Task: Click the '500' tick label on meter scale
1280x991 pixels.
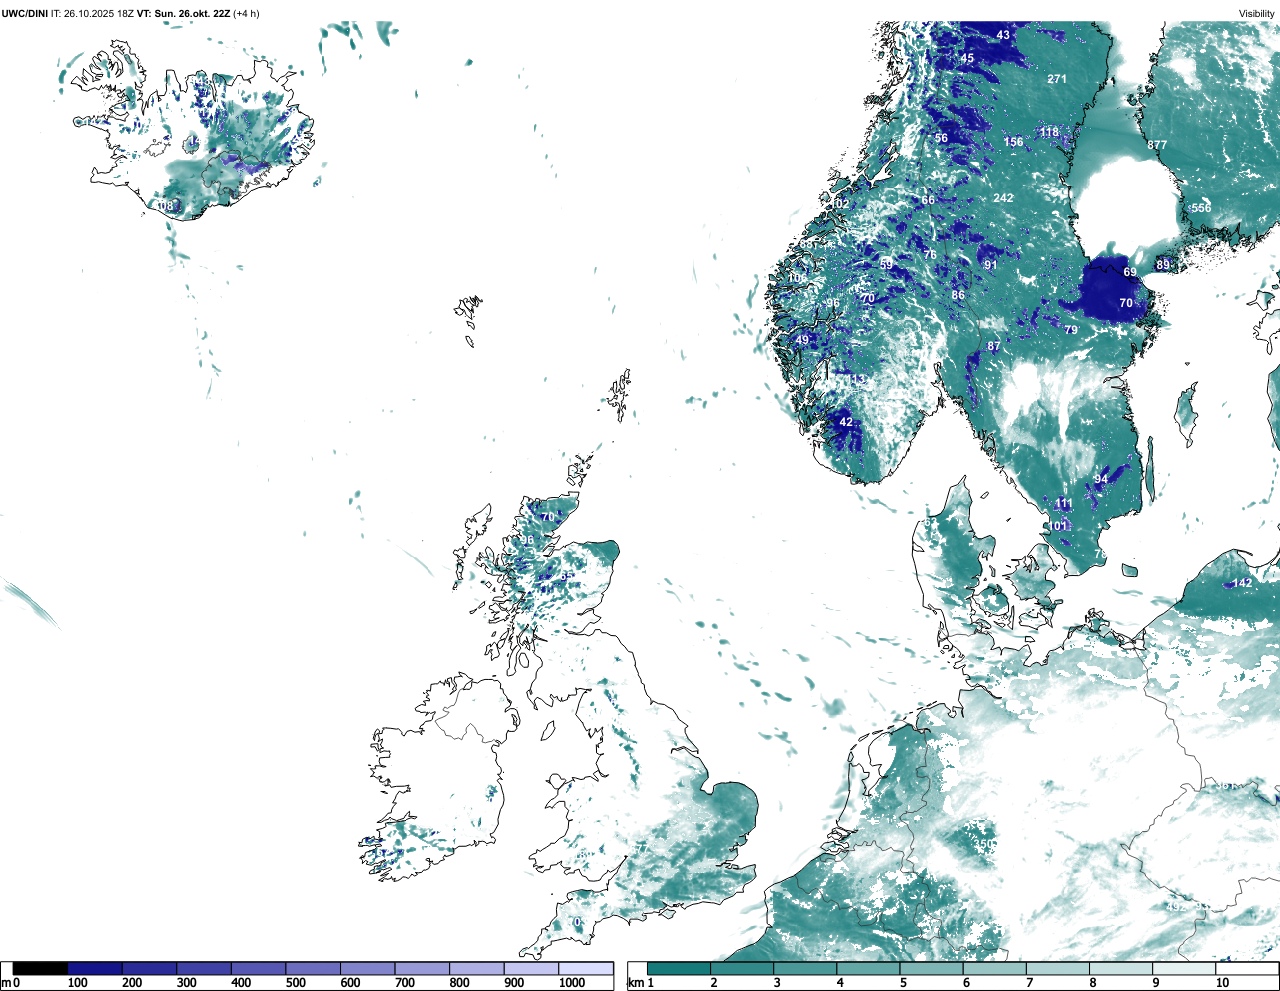Action: (x=295, y=983)
